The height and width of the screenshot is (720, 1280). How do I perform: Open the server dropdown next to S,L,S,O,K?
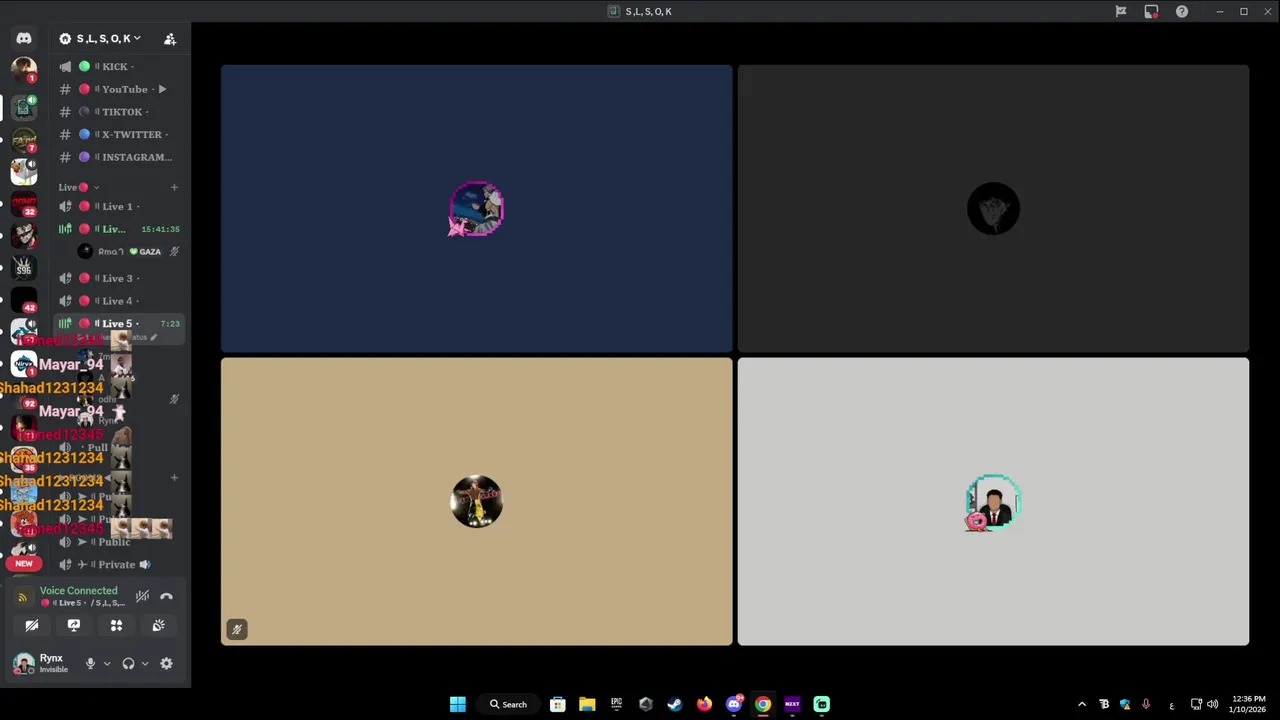tap(137, 38)
